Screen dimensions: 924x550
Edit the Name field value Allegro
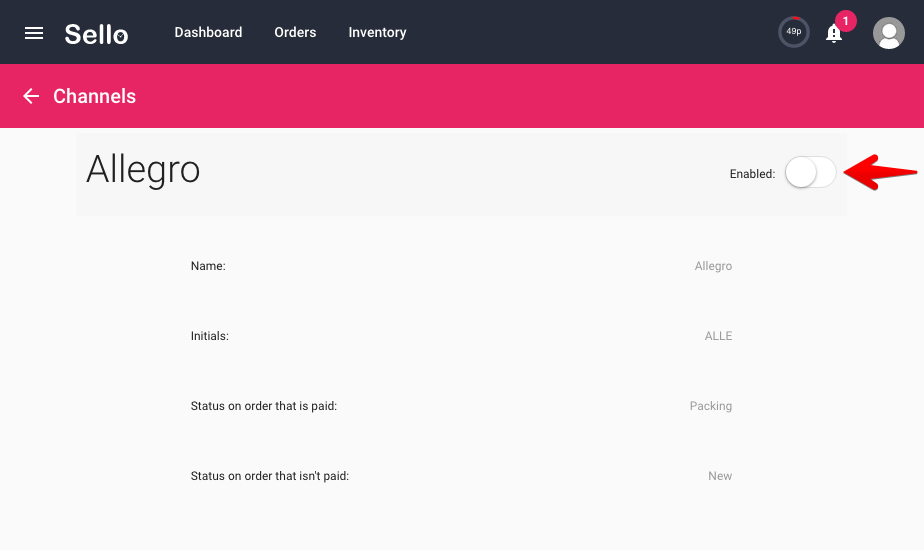(713, 266)
